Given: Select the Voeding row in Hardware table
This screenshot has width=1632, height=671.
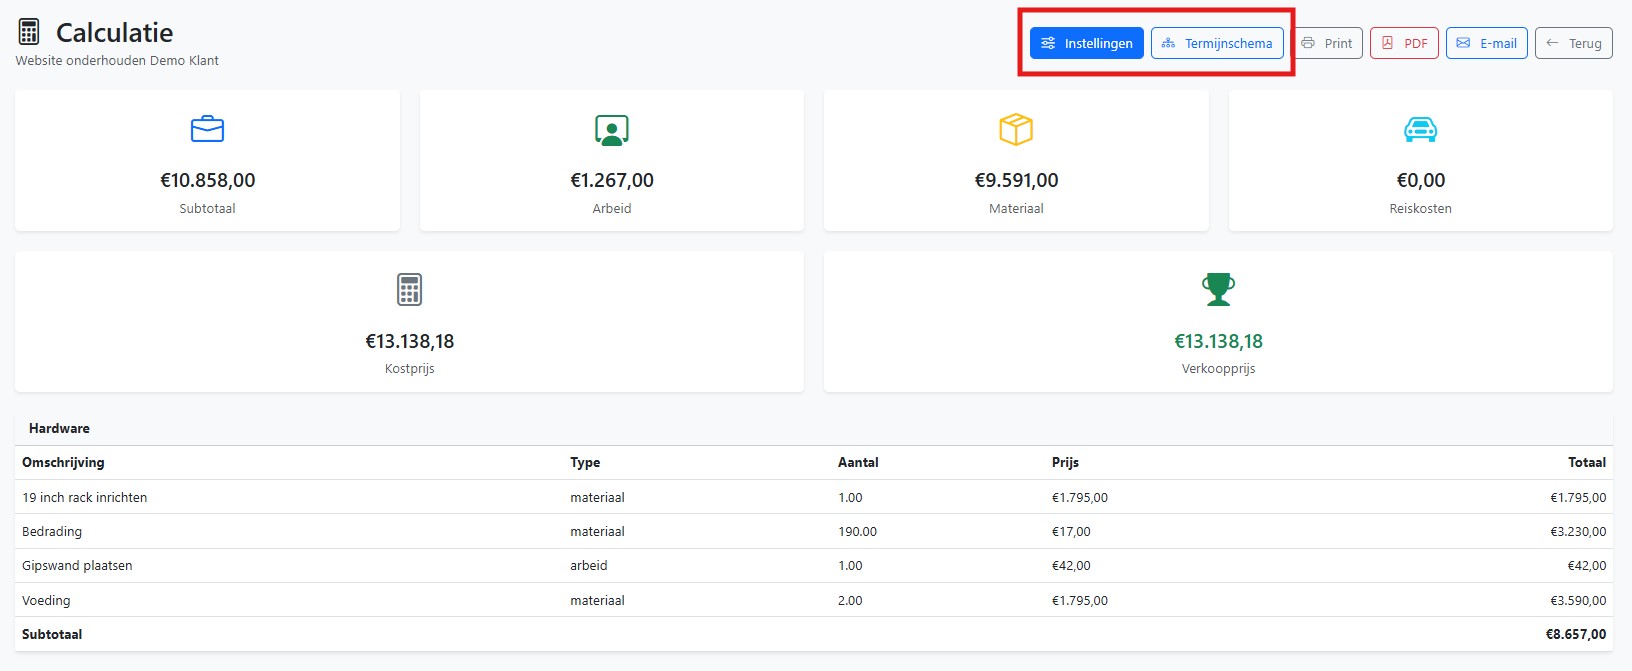Looking at the screenshot, I should click(814, 600).
